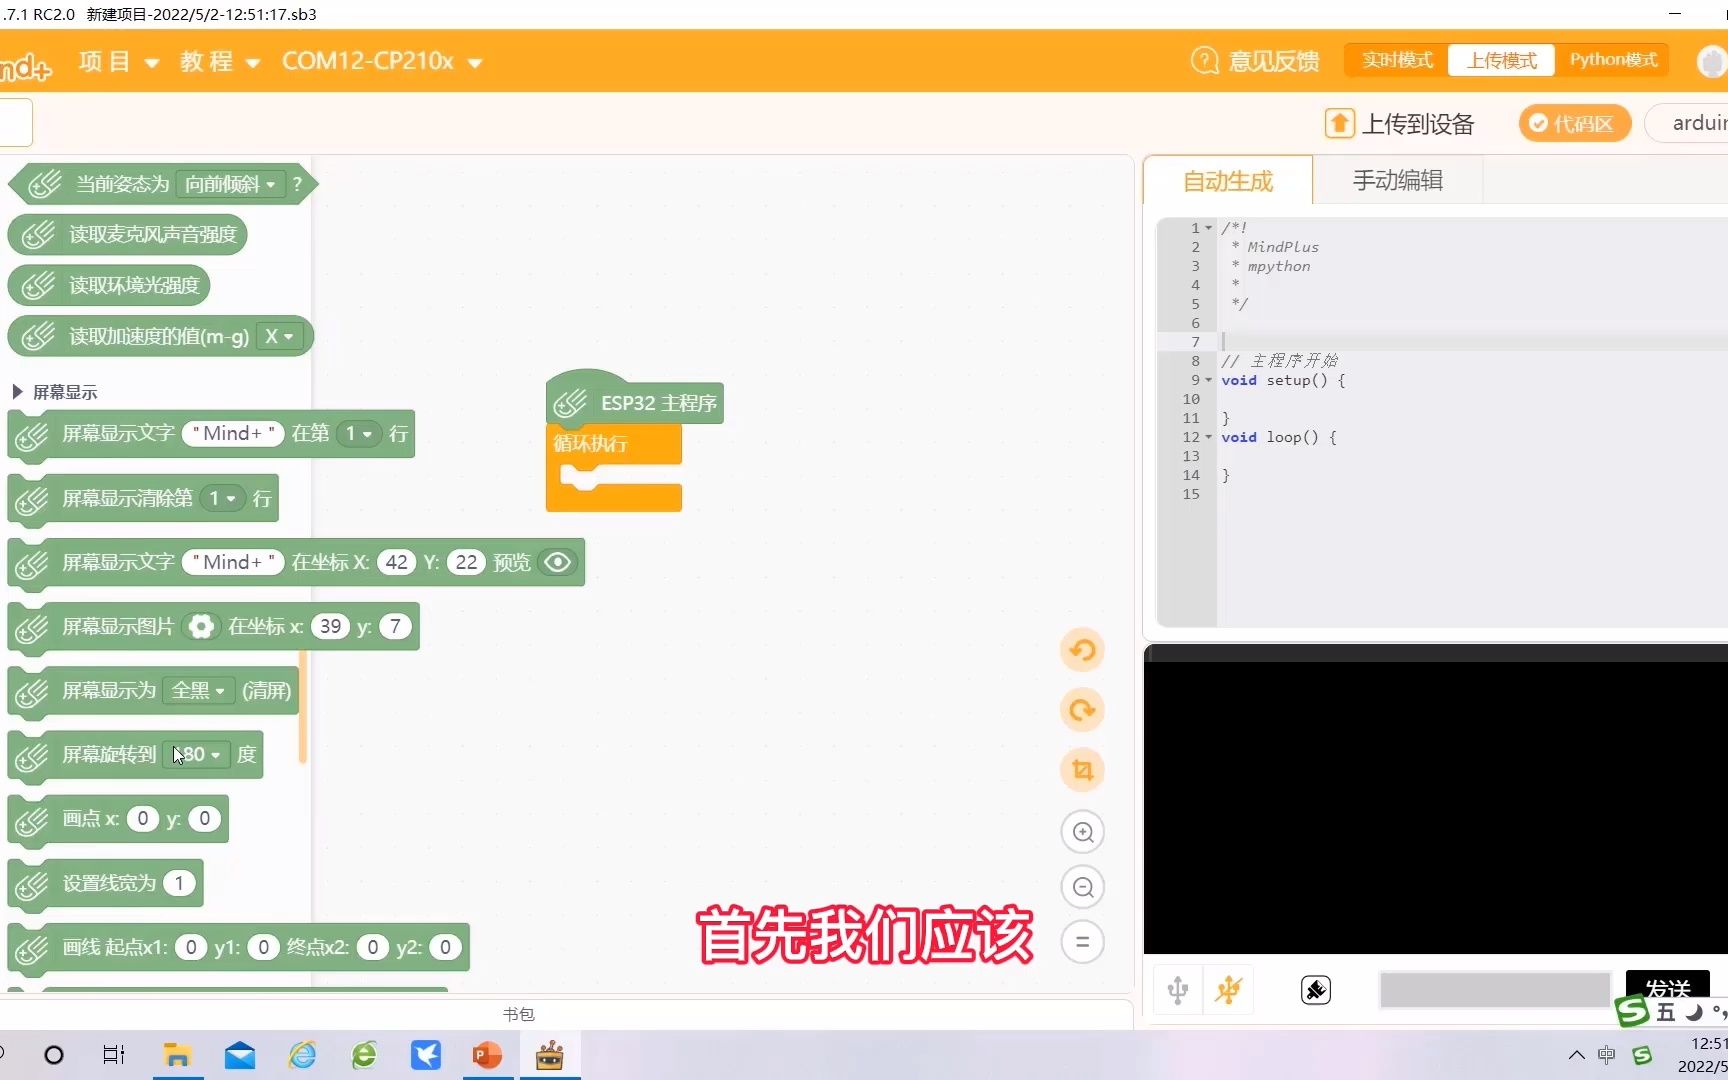The width and height of the screenshot is (1728, 1080).
Task: Select the 读取麦克风声音强度 block
Action: coord(128,235)
